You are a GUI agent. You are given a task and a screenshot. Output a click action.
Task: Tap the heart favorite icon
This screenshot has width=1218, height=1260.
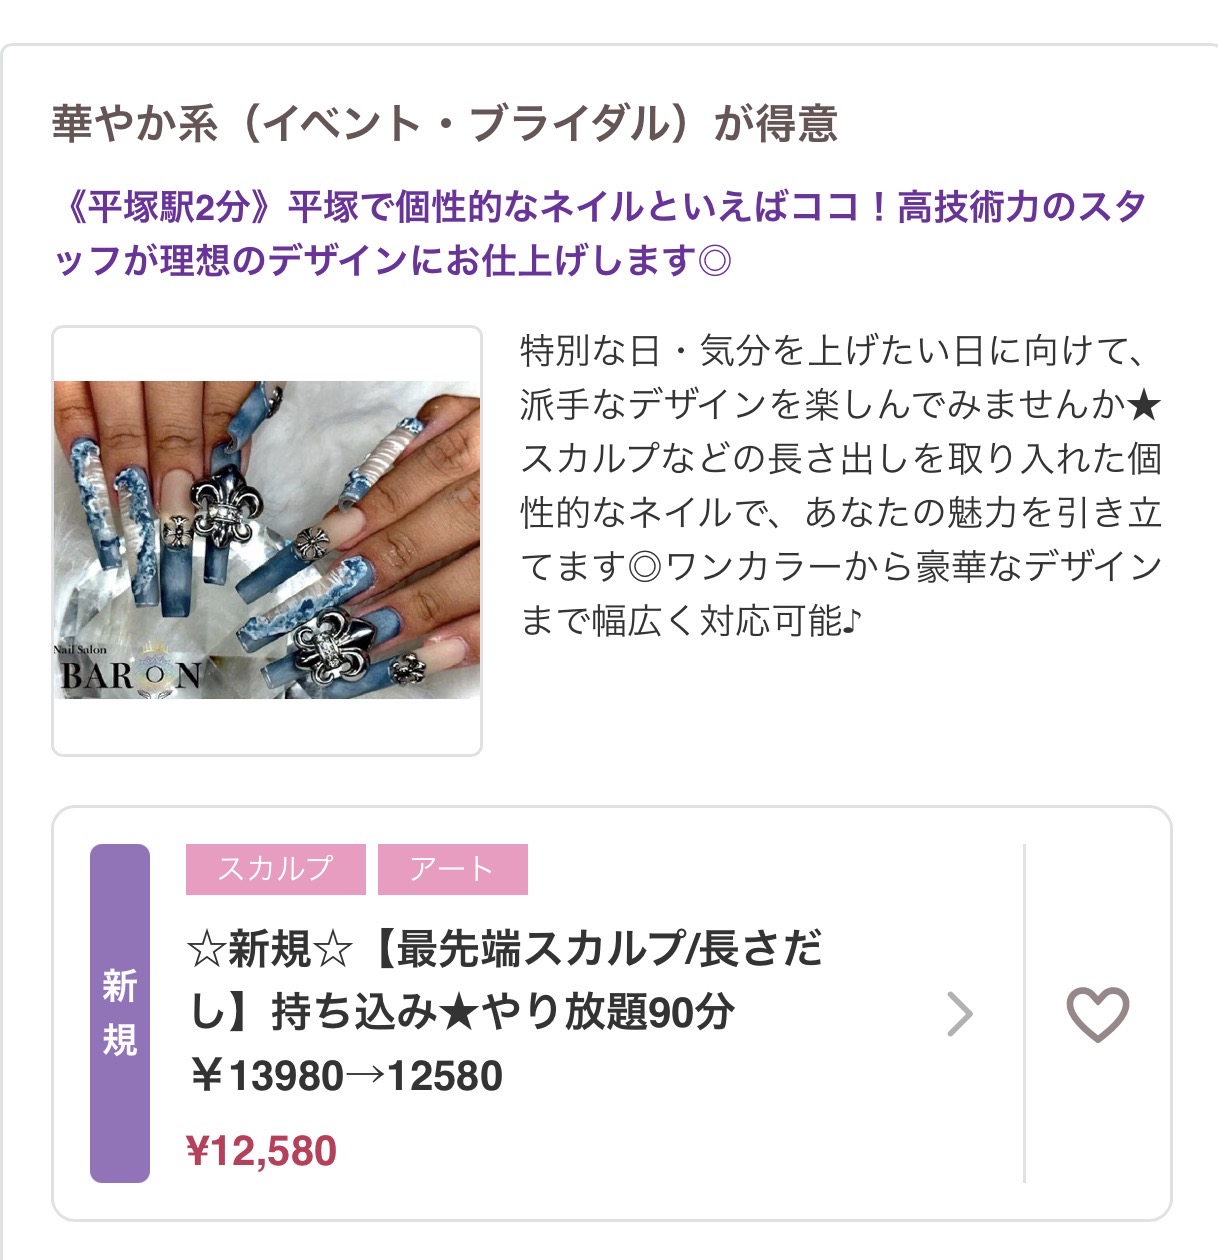pos(1097,1014)
